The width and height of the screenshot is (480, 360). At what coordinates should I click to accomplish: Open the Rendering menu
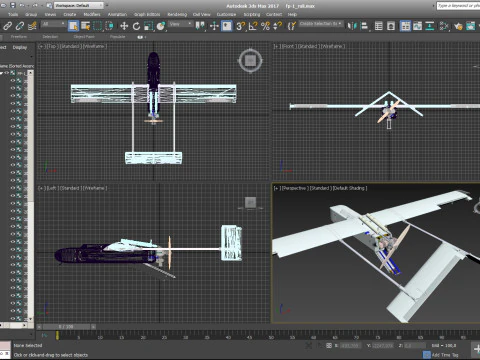tap(177, 14)
